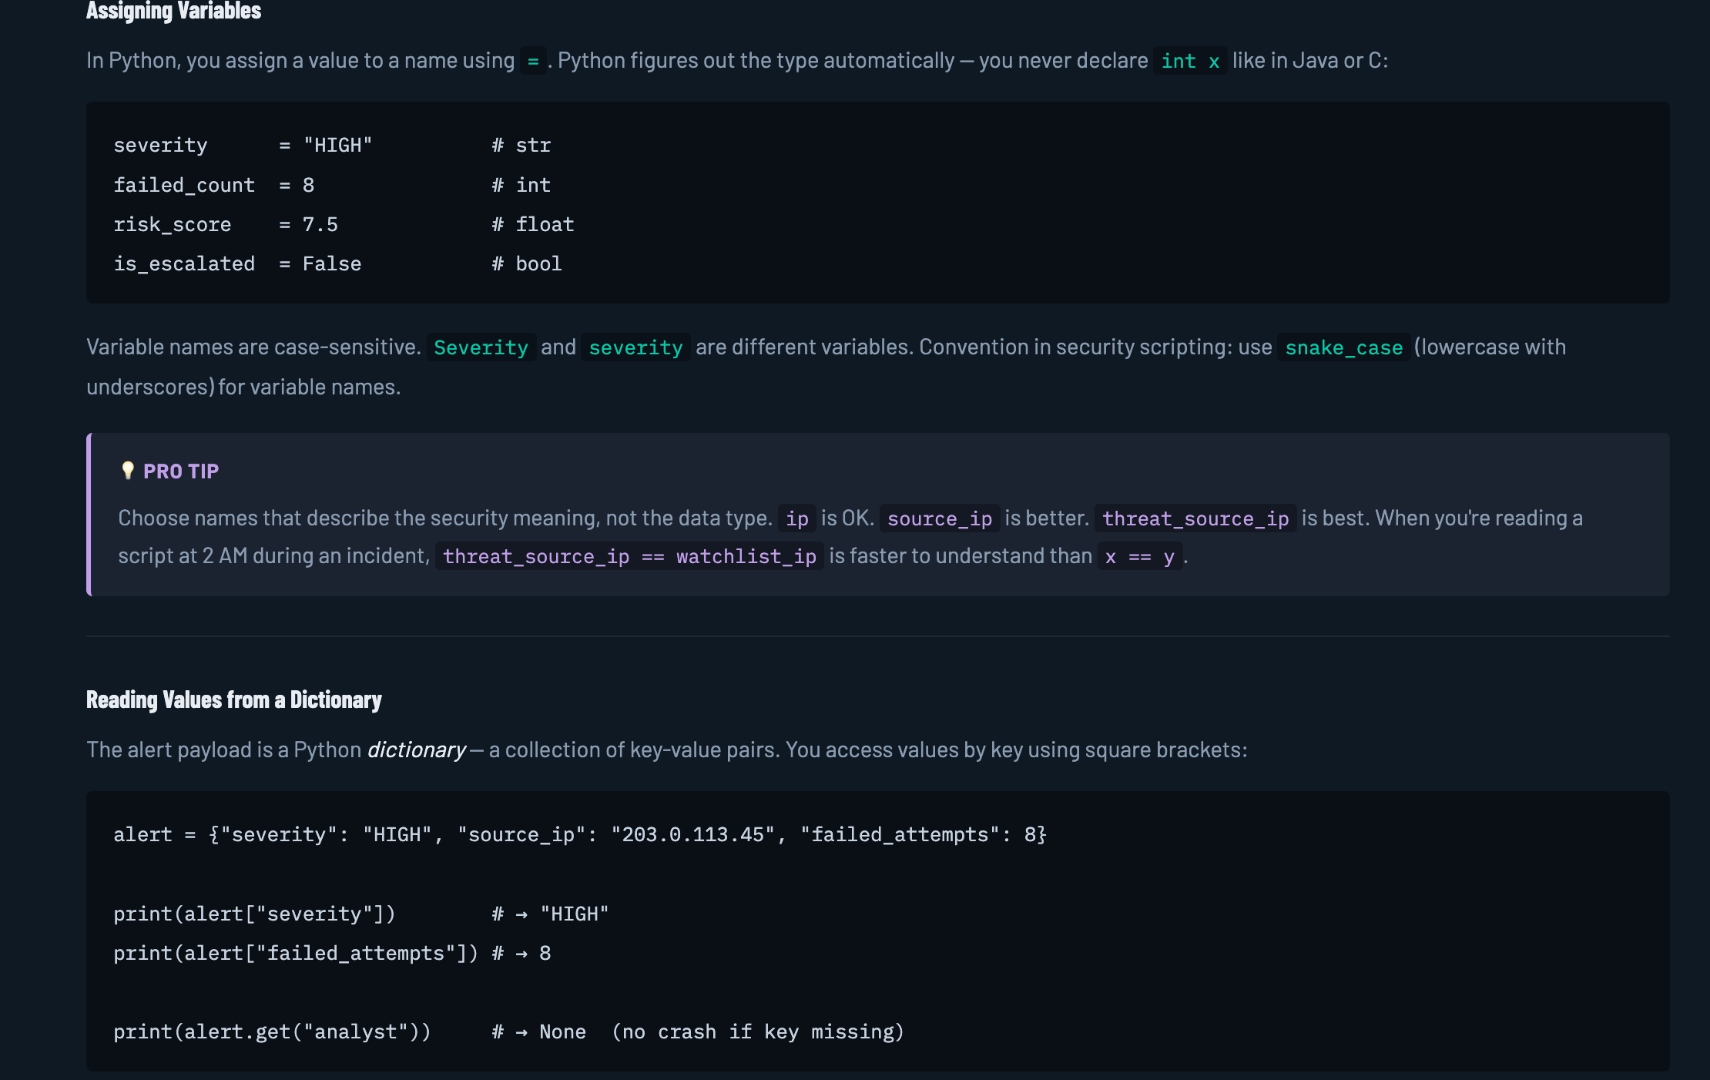The width and height of the screenshot is (1710, 1080).
Task: Click the line print(alert["failed_attempts"])
Action: click(x=296, y=953)
